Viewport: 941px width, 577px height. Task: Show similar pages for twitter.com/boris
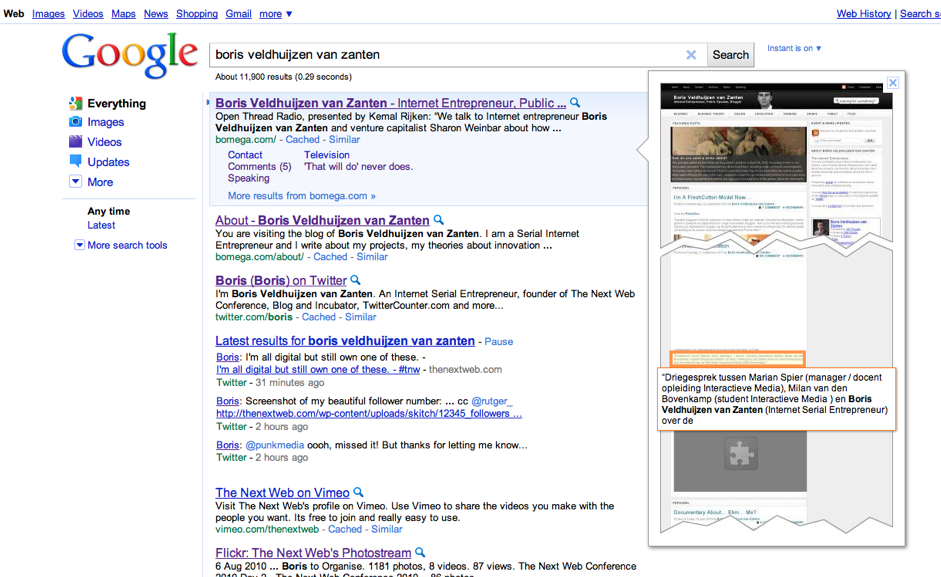[361, 317]
